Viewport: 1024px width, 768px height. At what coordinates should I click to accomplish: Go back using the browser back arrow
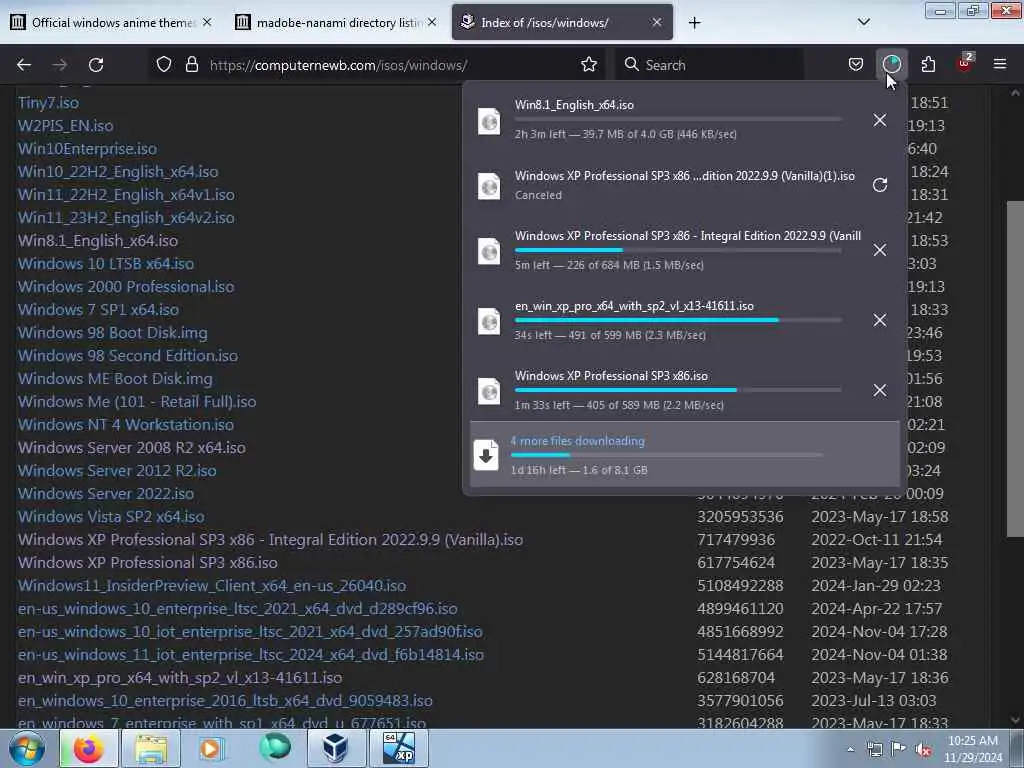click(24, 65)
